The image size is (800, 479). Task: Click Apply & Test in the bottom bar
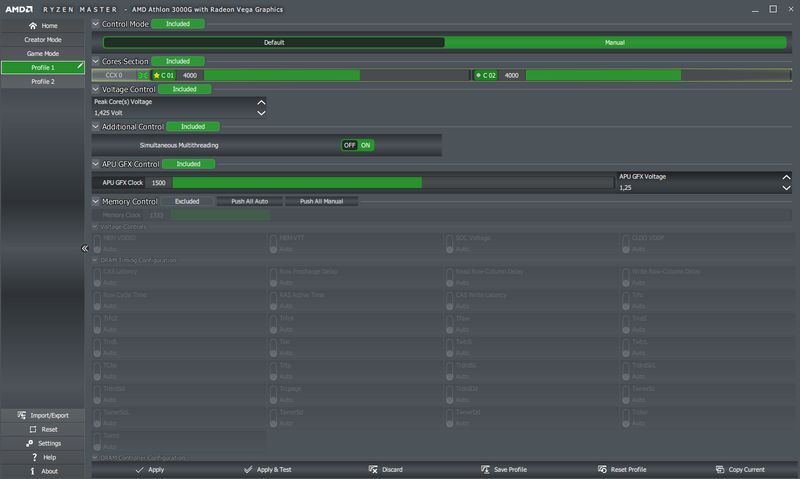pyautogui.click(x=268, y=469)
